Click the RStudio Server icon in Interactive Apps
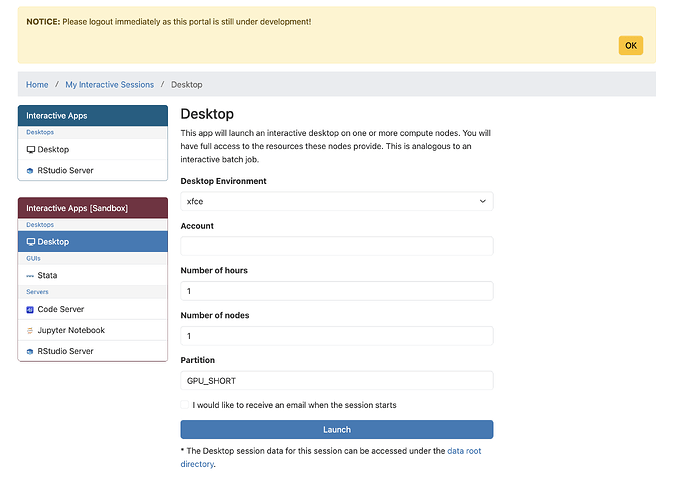 point(30,171)
